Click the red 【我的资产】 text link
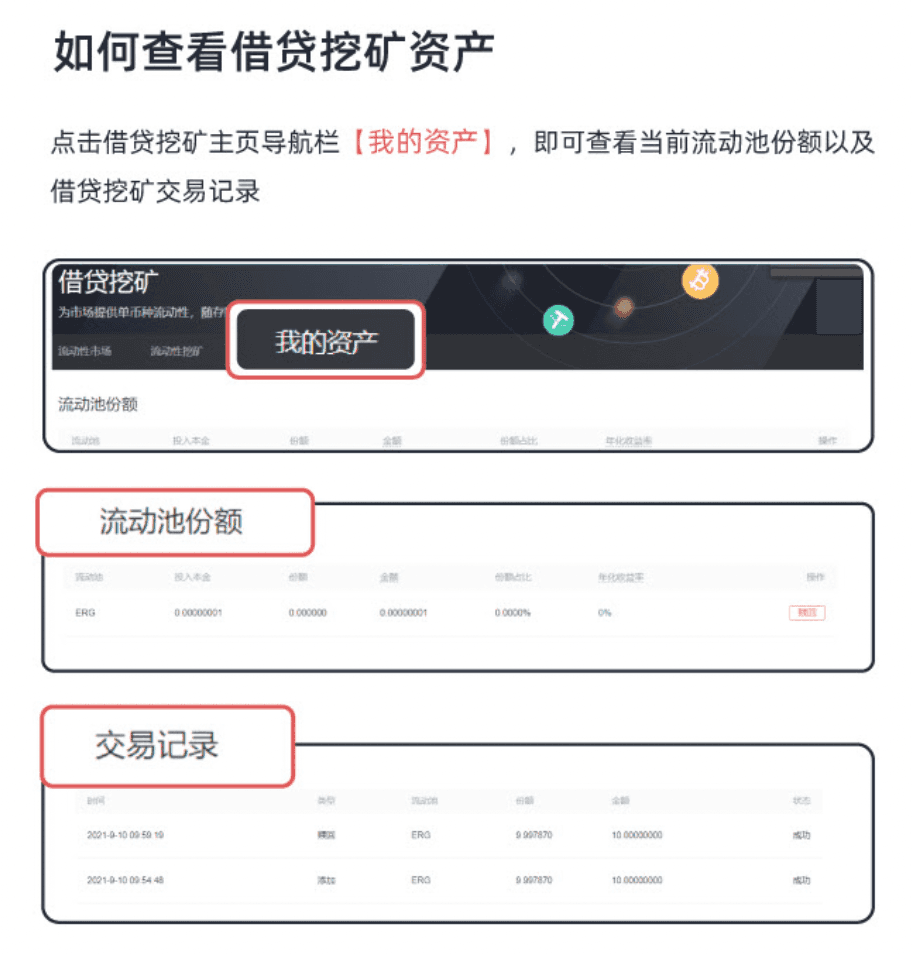The width and height of the screenshot is (912, 954). point(423,142)
